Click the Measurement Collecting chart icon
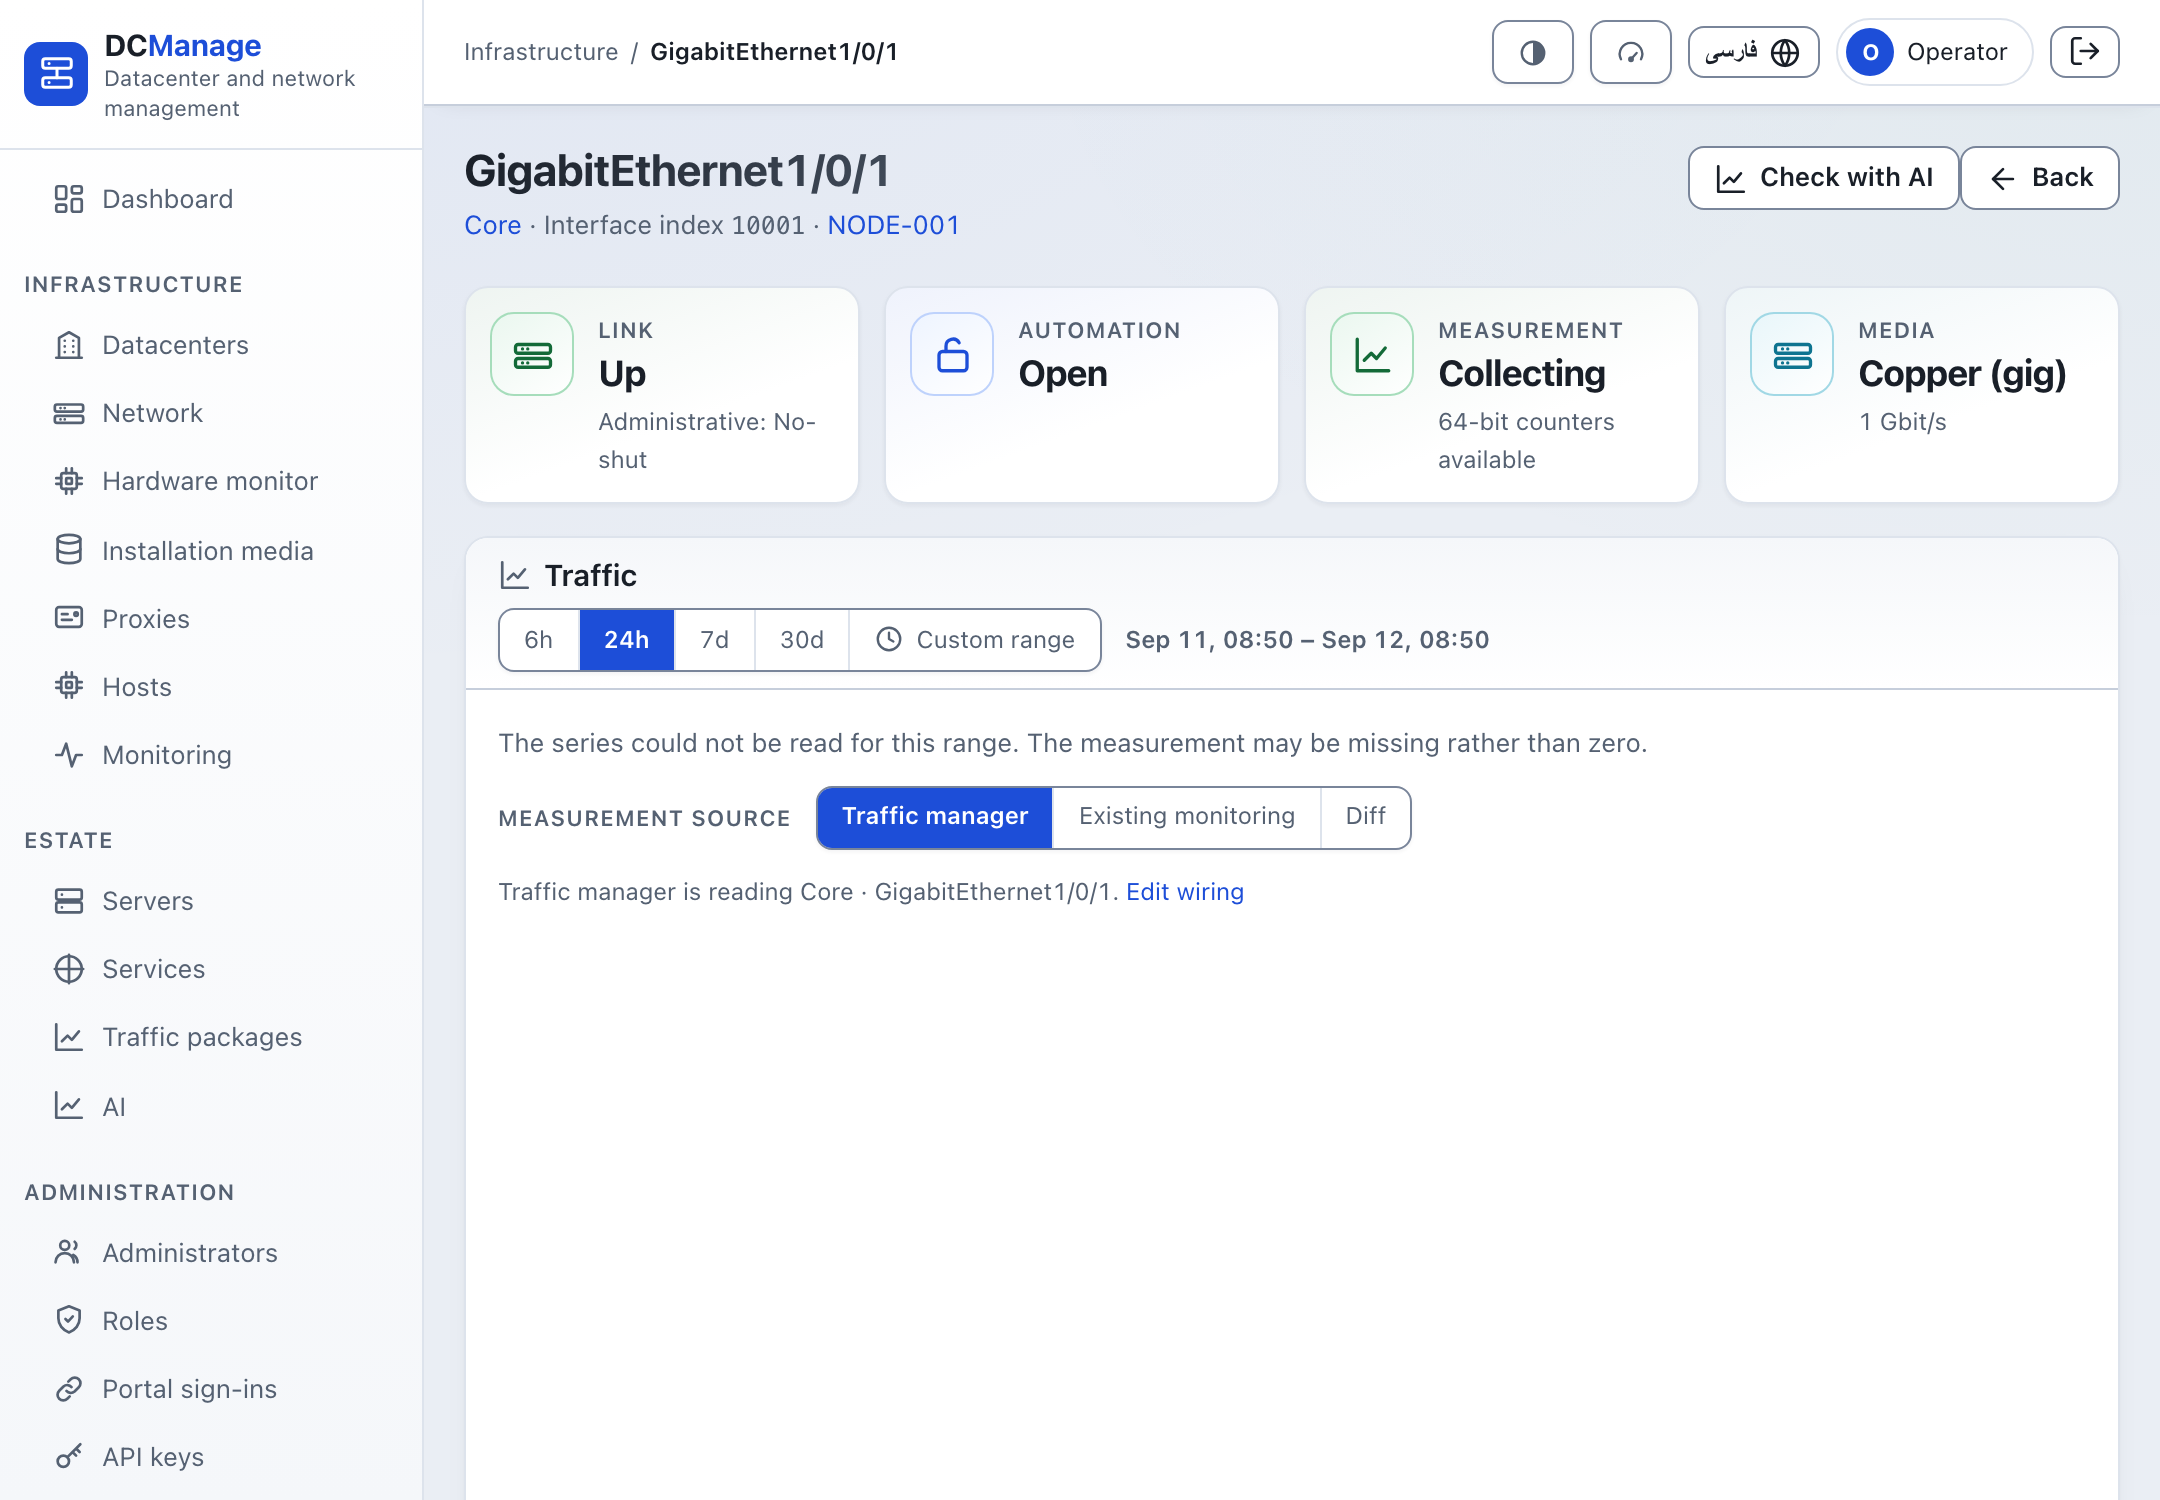The image size is (2160, 1500). pyautogui.click(x=1372, y=354)
